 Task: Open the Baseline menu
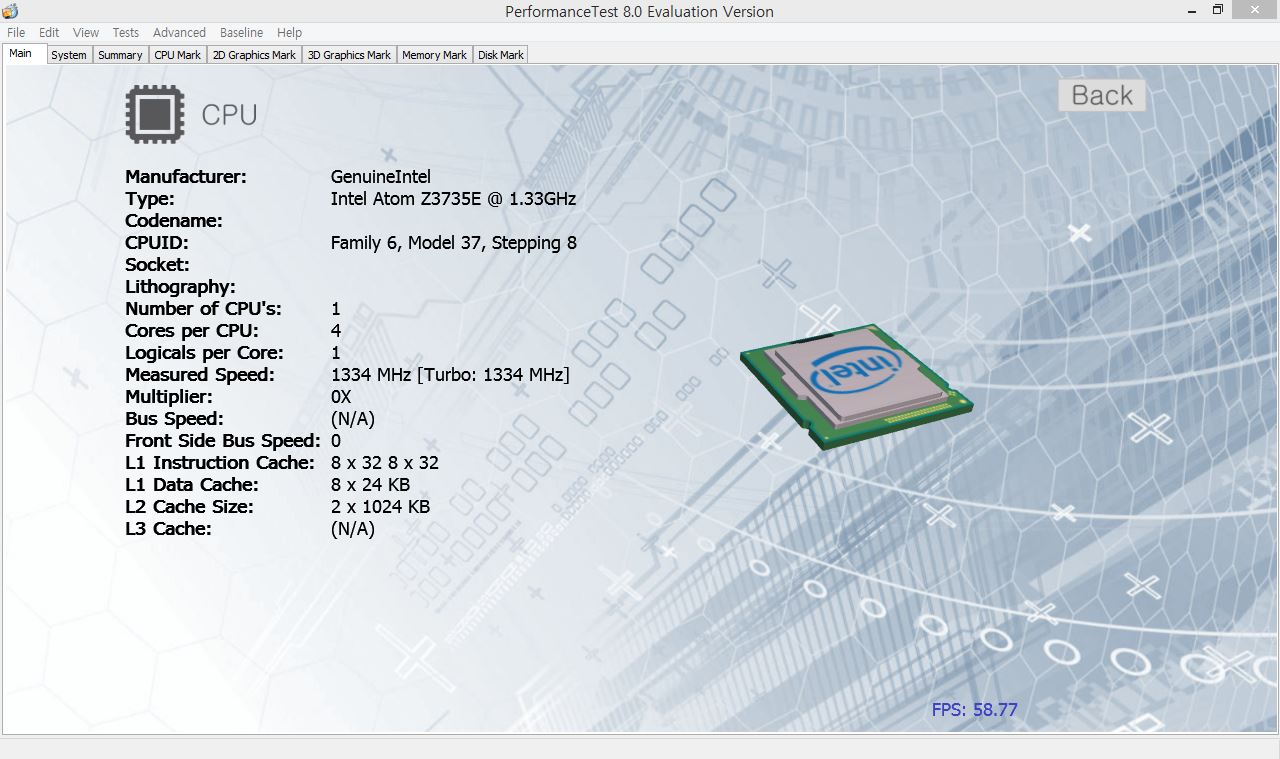241,32
